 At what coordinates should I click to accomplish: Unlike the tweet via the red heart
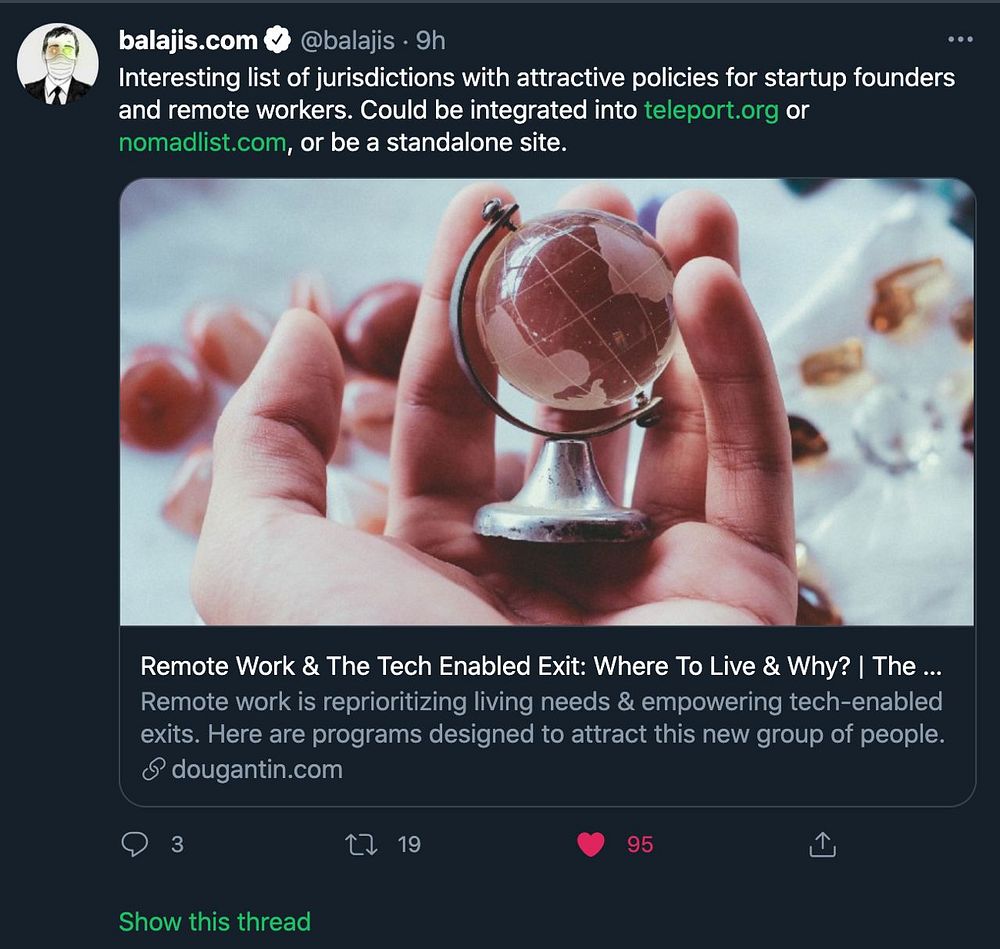click(591, 845)
